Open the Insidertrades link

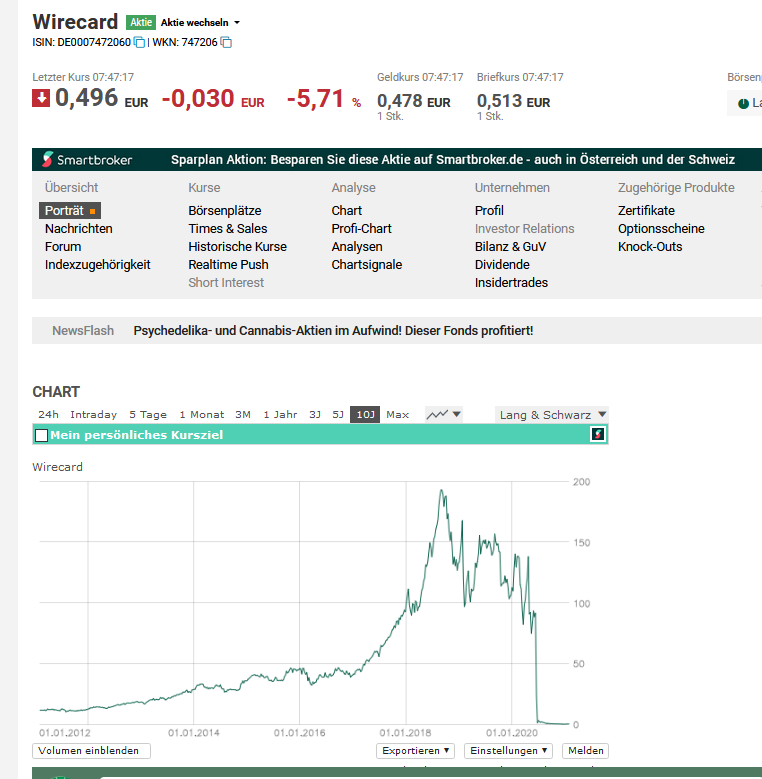(511, 282)
